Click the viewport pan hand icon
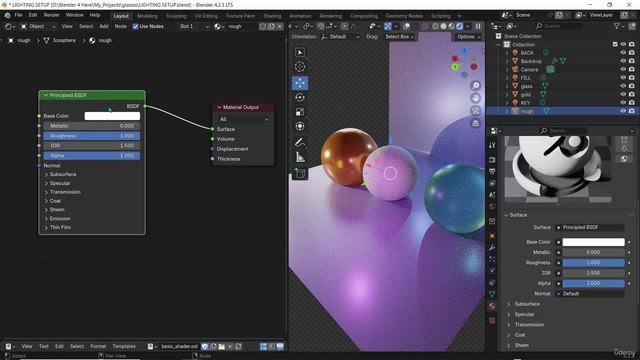The height and width of the screenshot is (360, 640). [476, 98]
